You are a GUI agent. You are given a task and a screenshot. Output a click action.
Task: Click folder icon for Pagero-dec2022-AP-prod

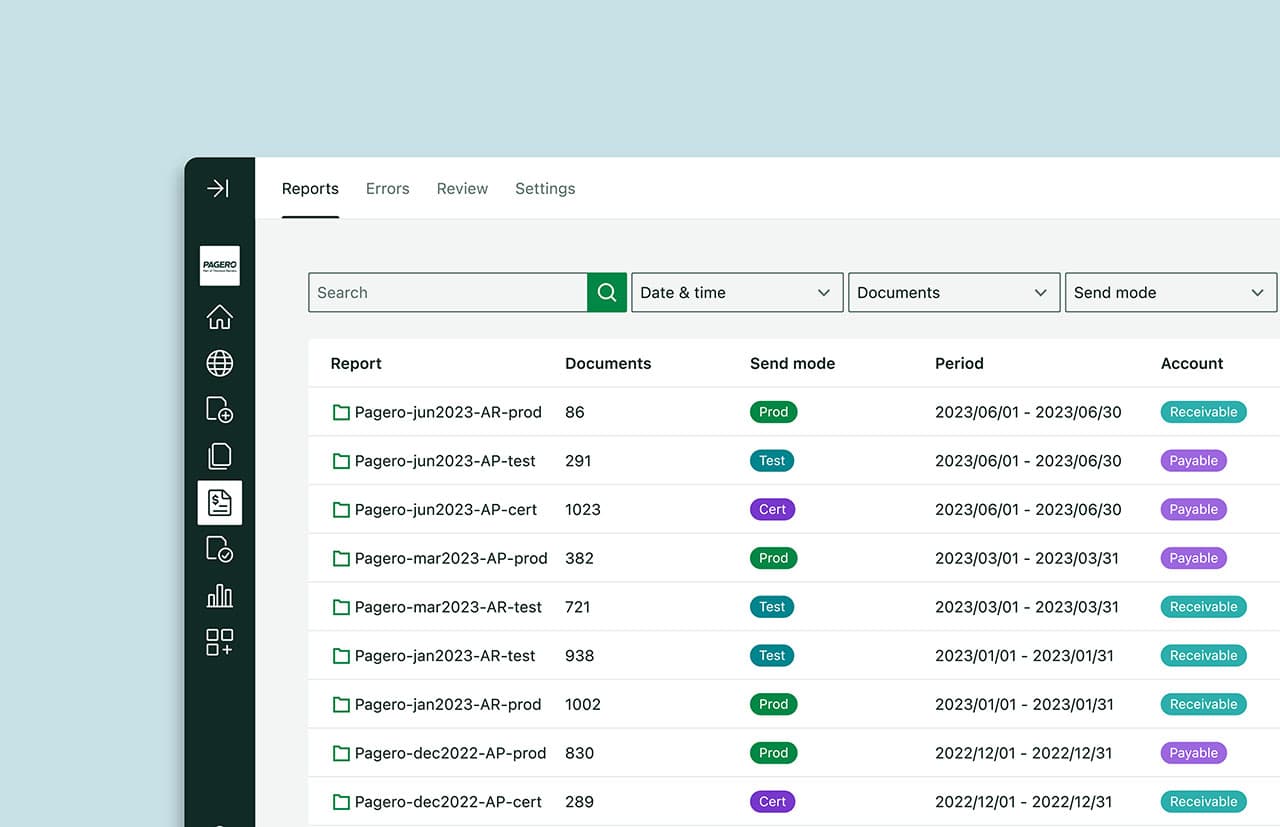click(341, 753)
